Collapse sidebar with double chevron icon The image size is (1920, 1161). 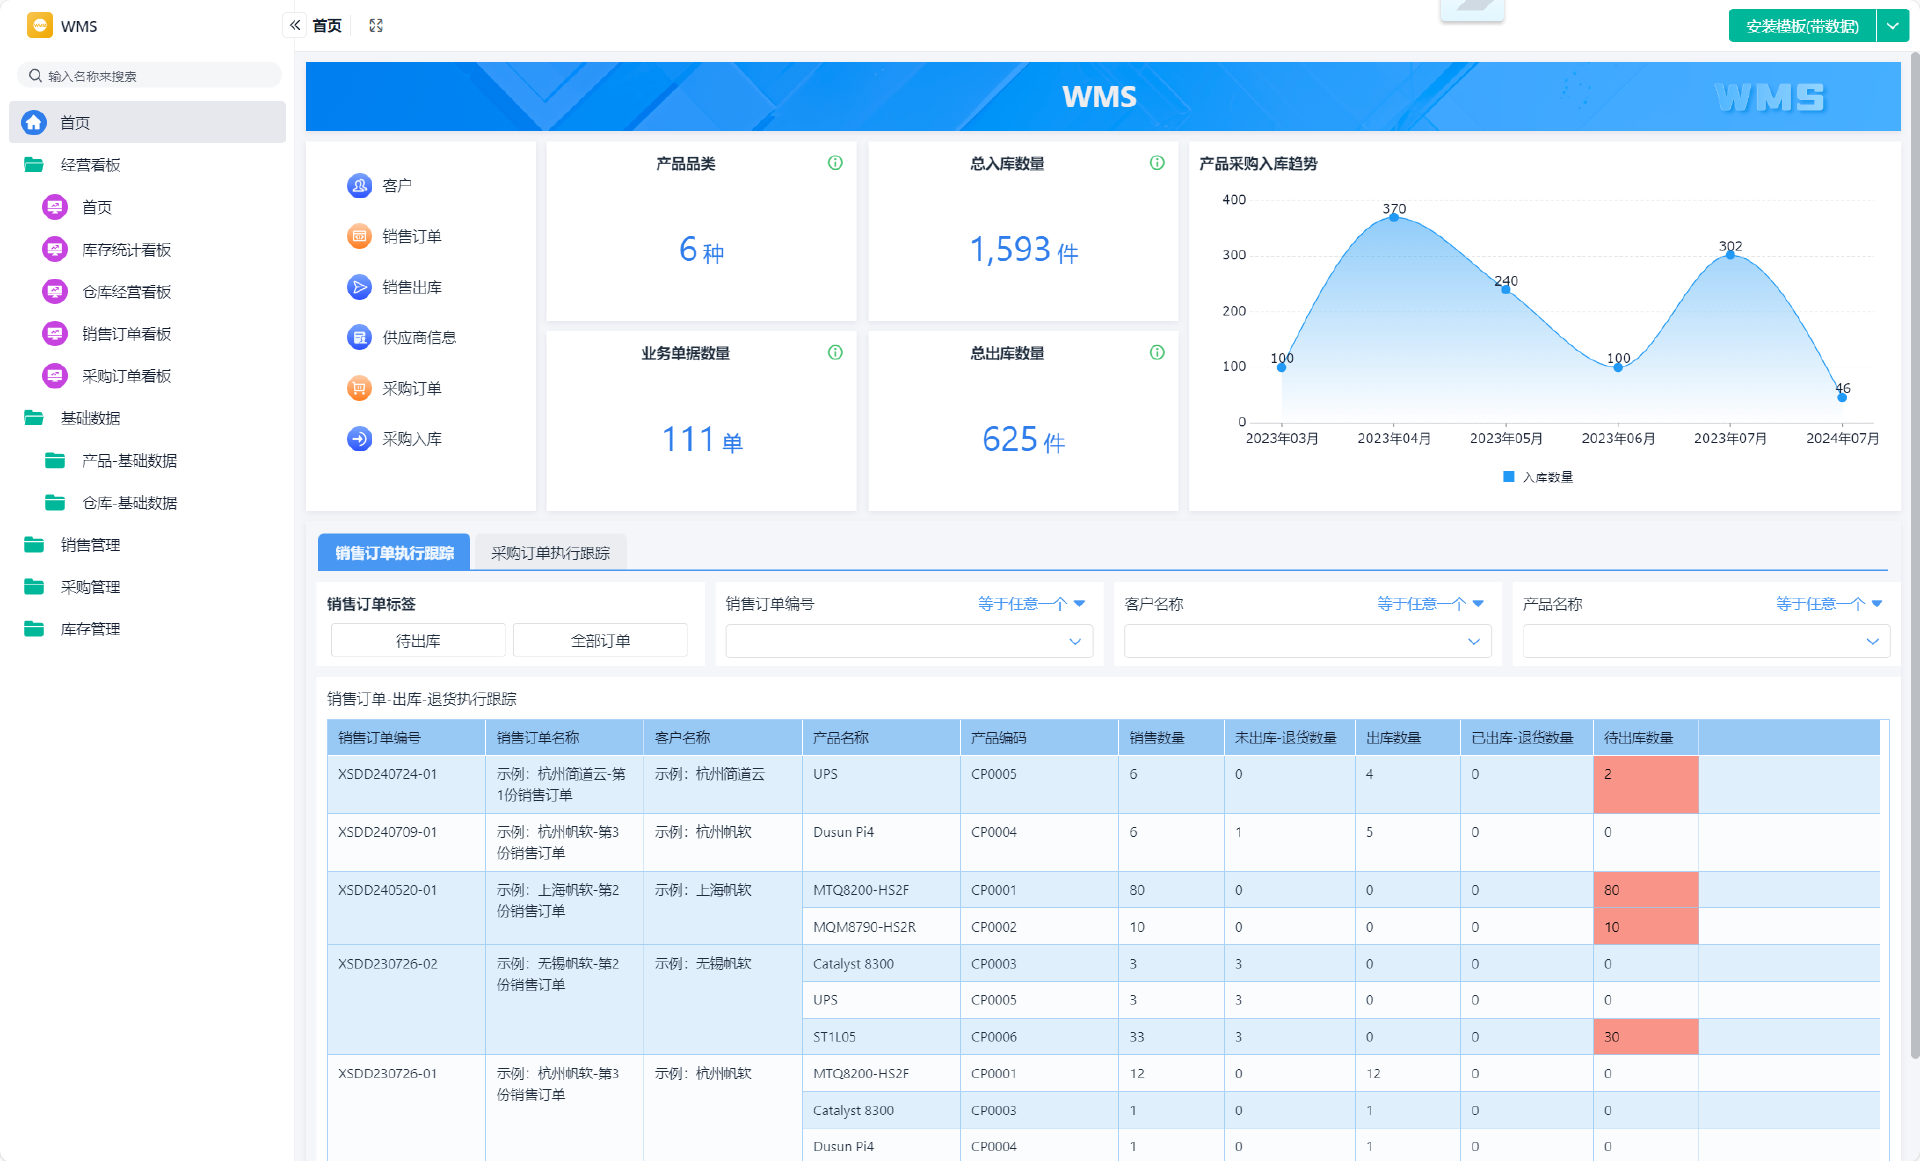coord(295,25)
